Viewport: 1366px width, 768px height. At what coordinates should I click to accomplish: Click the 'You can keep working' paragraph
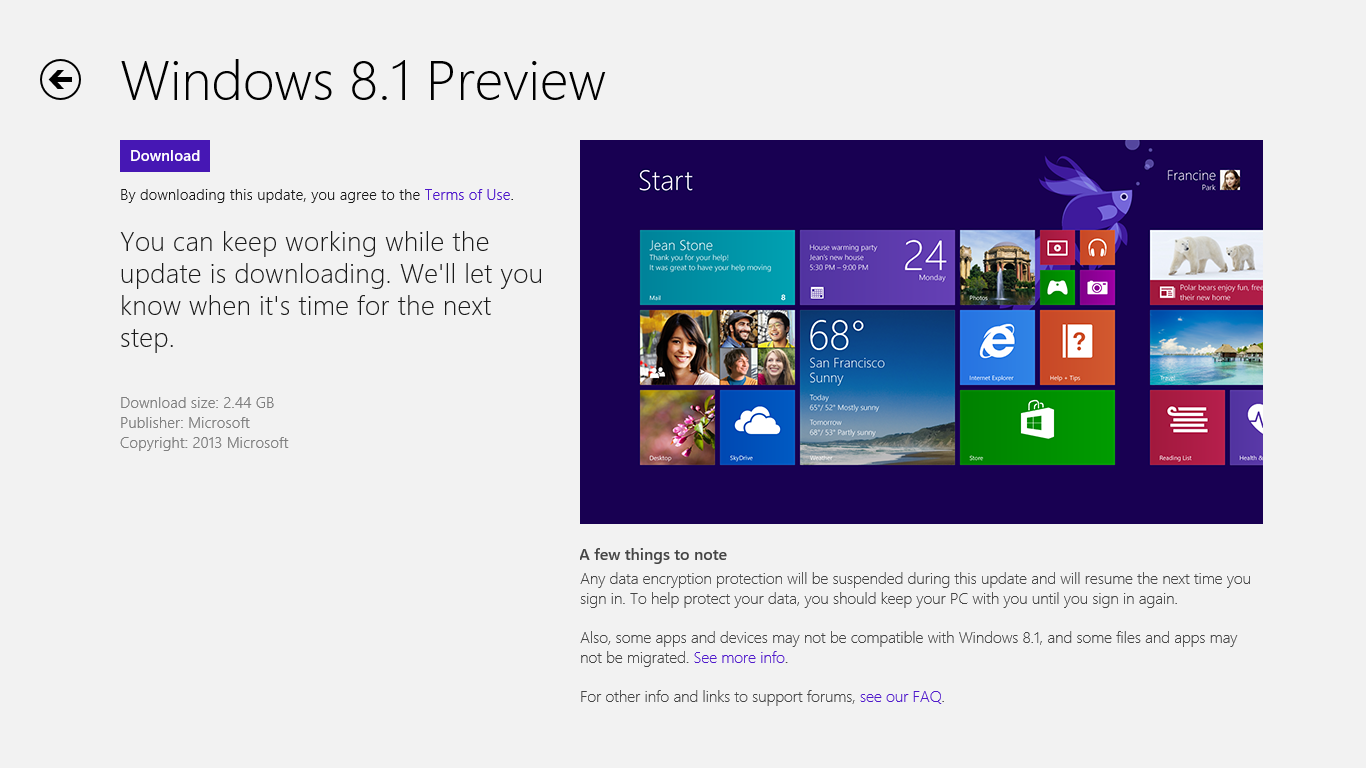[331, 290]
